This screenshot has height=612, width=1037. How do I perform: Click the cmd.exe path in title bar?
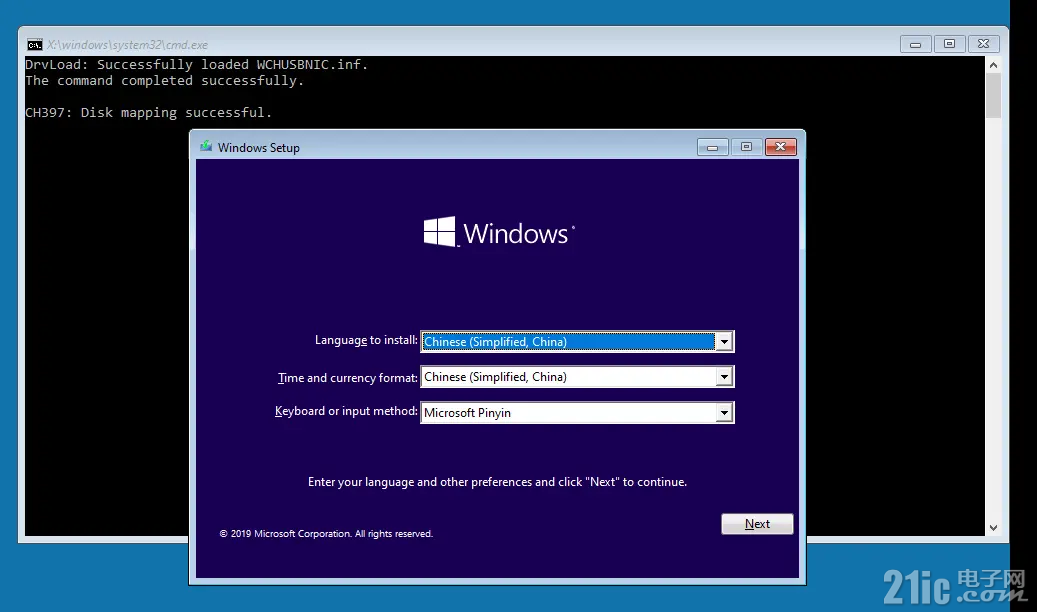[127, 45]
